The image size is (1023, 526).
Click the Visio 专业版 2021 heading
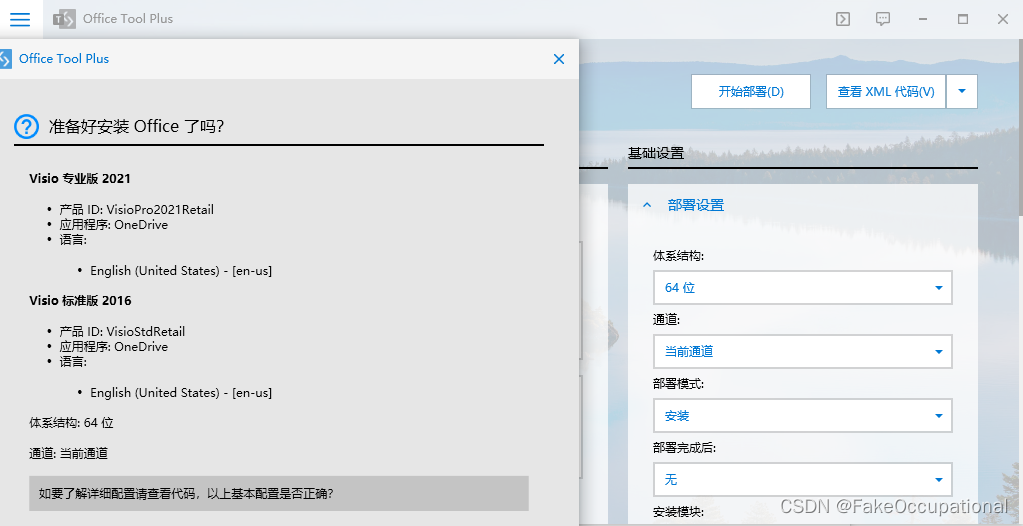pyautogui.click(x=80, y=179)
